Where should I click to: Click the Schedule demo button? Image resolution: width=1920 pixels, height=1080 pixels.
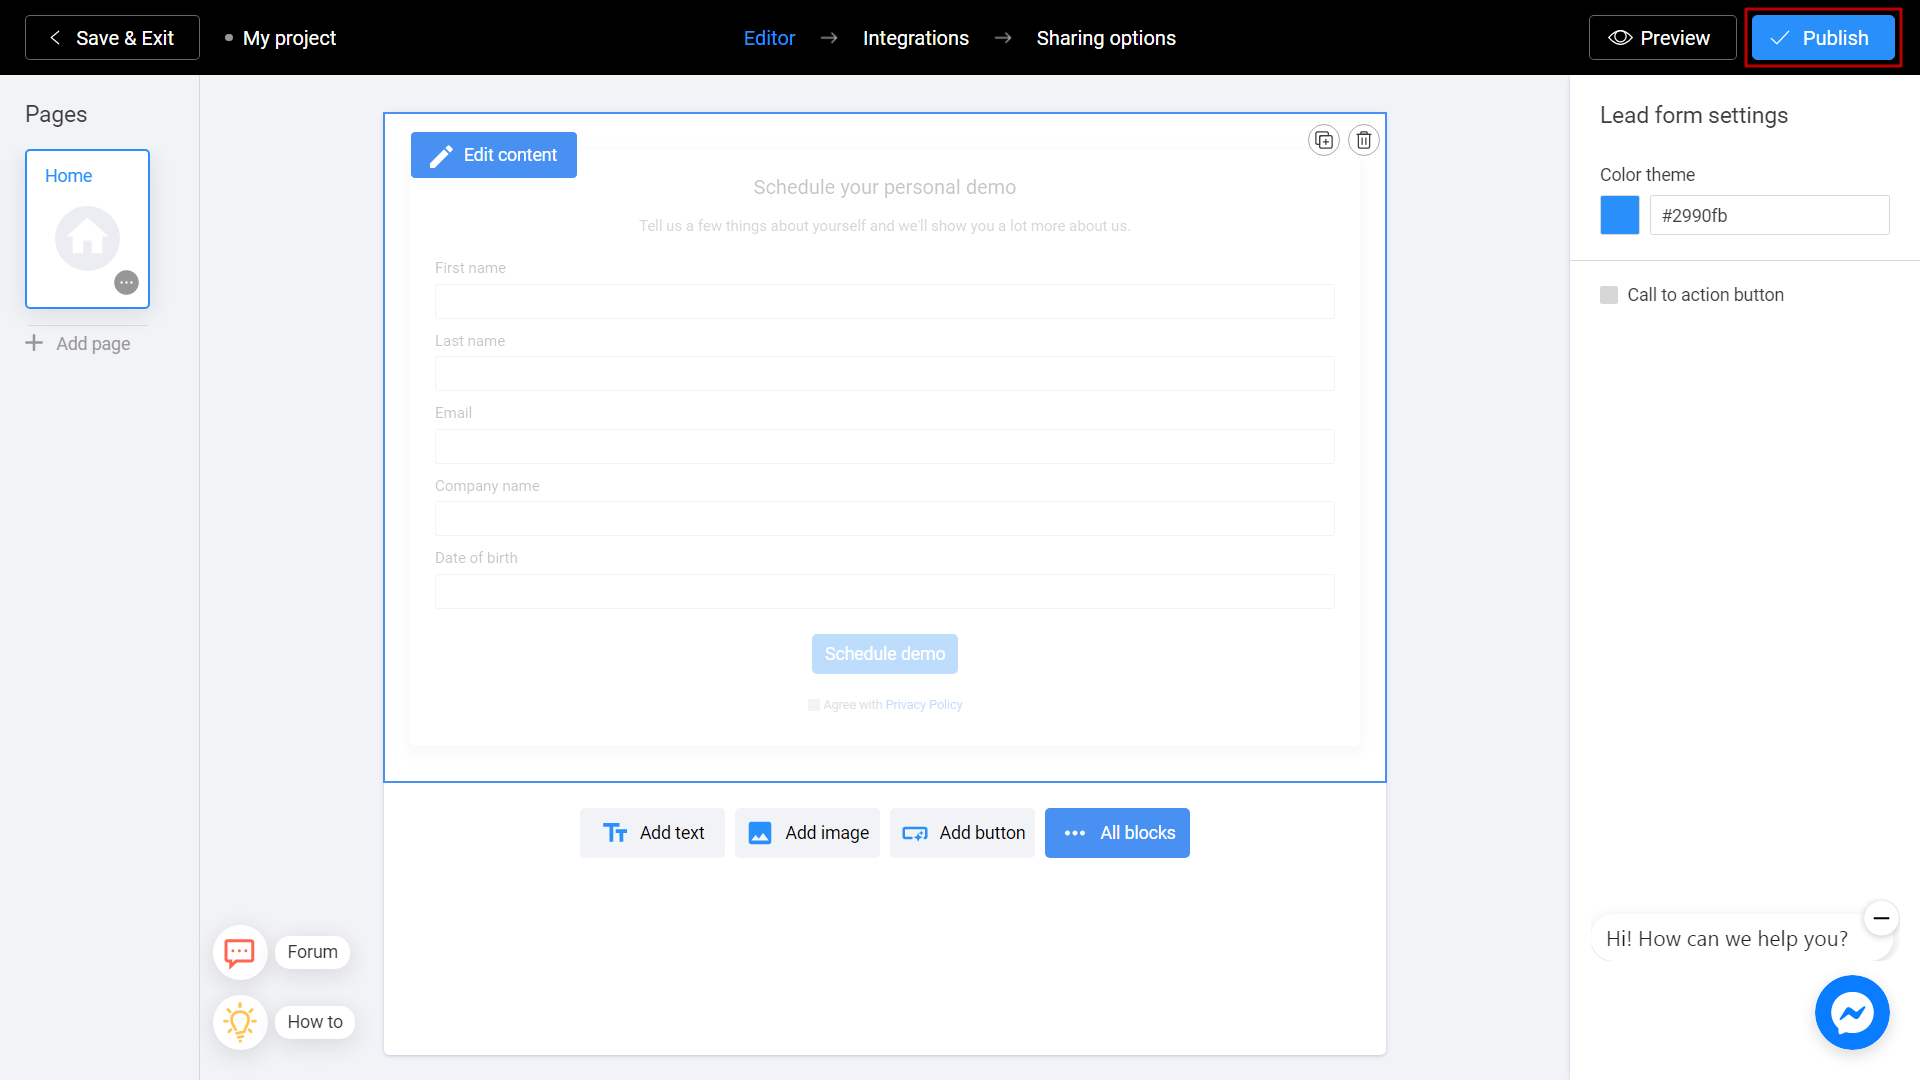pos(885,654)
